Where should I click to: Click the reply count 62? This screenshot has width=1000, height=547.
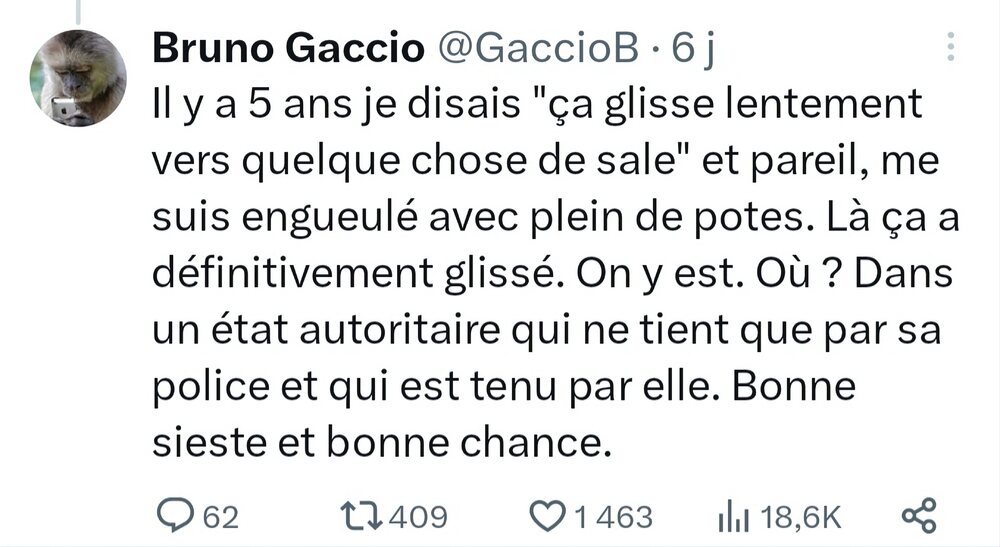point(221,517)
